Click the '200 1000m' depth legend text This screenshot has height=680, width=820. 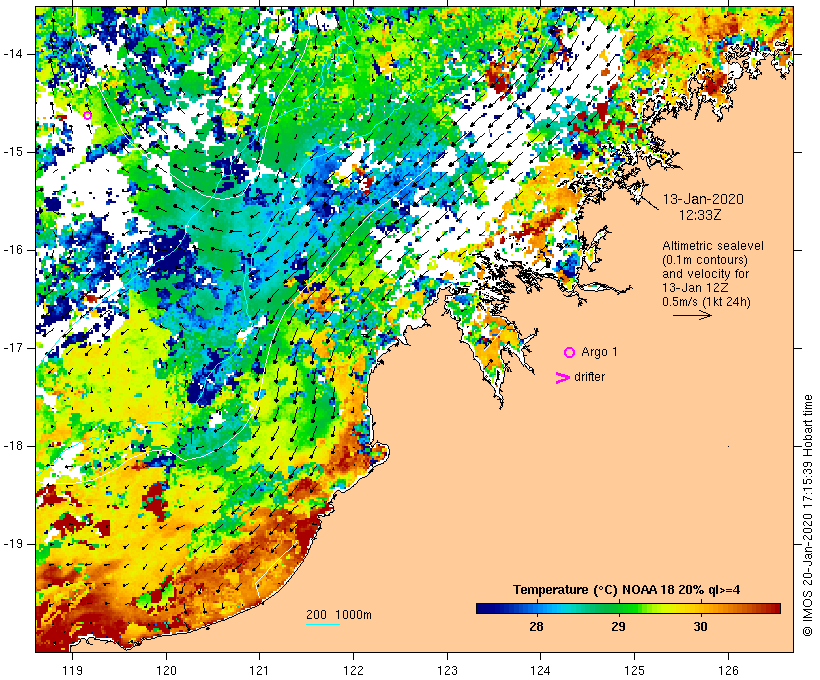(339, 615)
